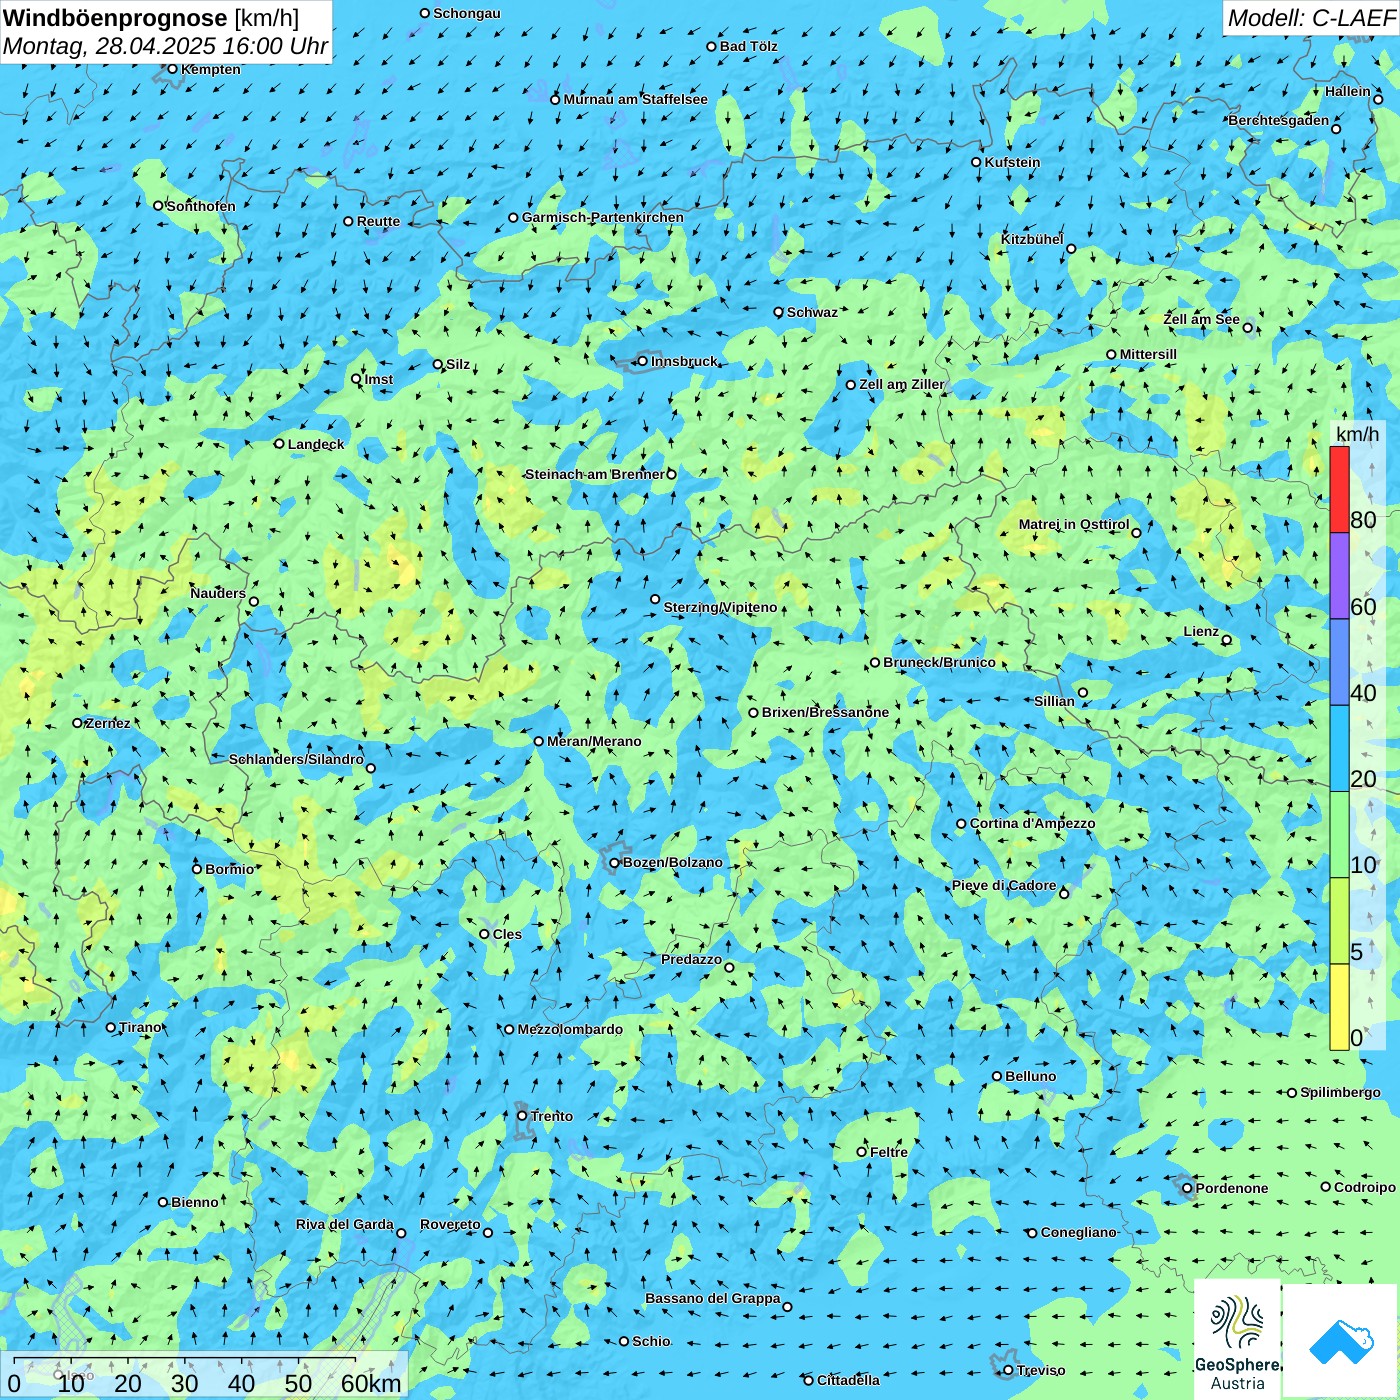Click the Cittadella label

[848, 1380]
